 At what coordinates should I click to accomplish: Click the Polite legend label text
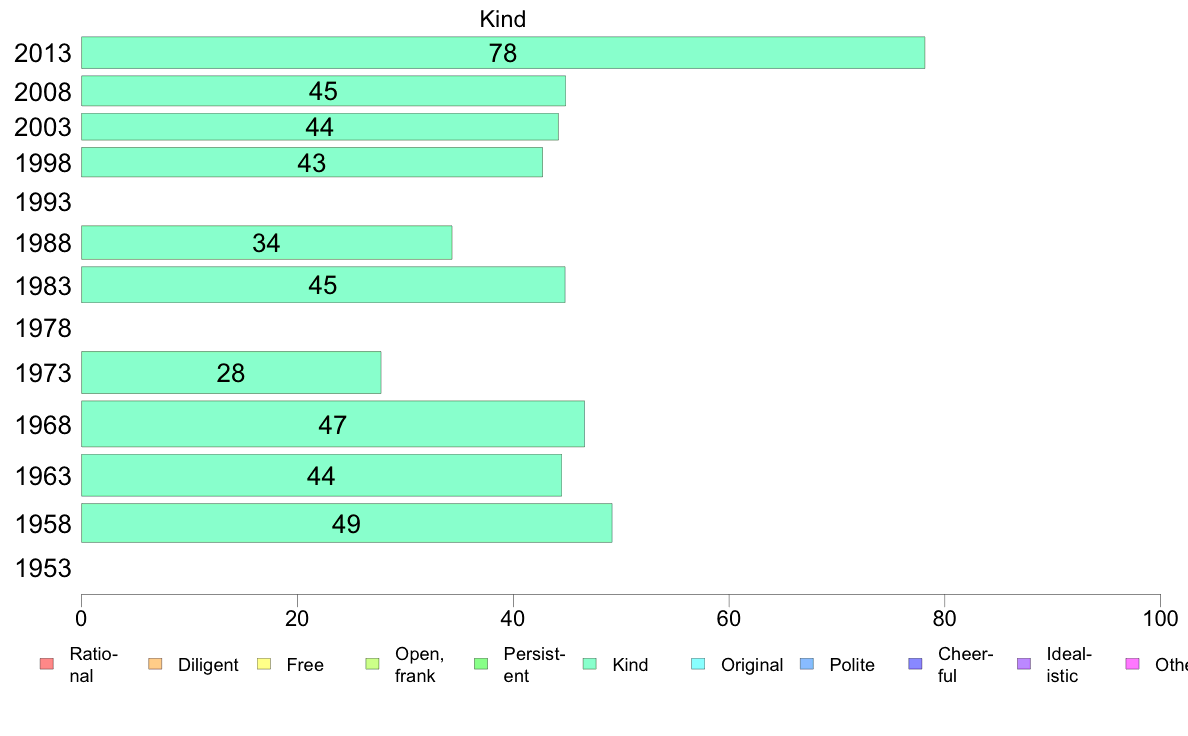tap(852, 665)
